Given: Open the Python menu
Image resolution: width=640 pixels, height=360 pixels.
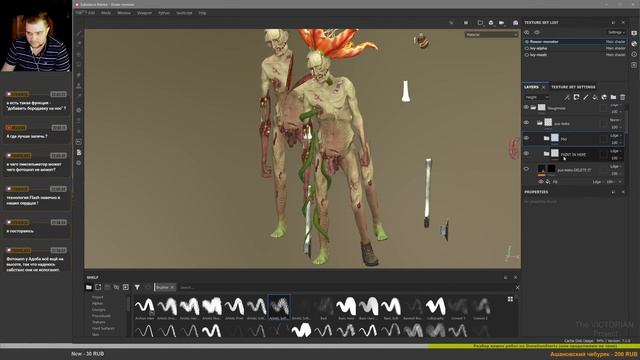Looking at the screenshot, I should coord(164,13).
